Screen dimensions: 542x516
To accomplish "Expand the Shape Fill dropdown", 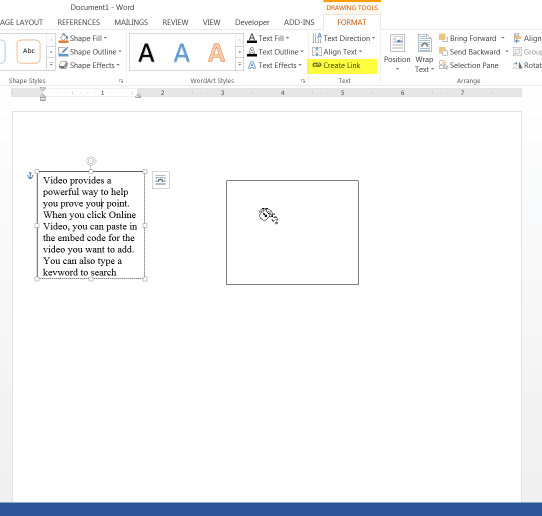I will tap(105, 38).
